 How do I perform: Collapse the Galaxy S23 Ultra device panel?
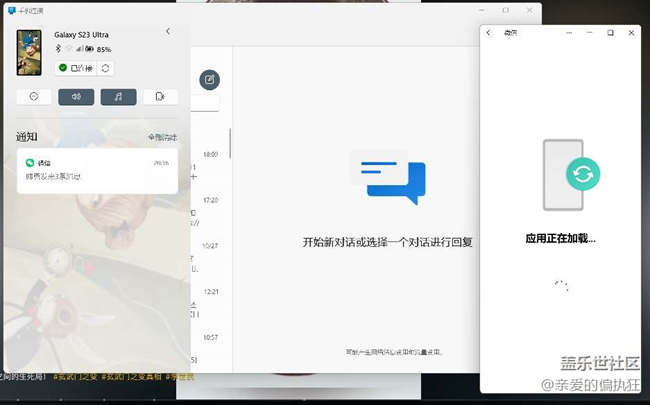point(167,32)
